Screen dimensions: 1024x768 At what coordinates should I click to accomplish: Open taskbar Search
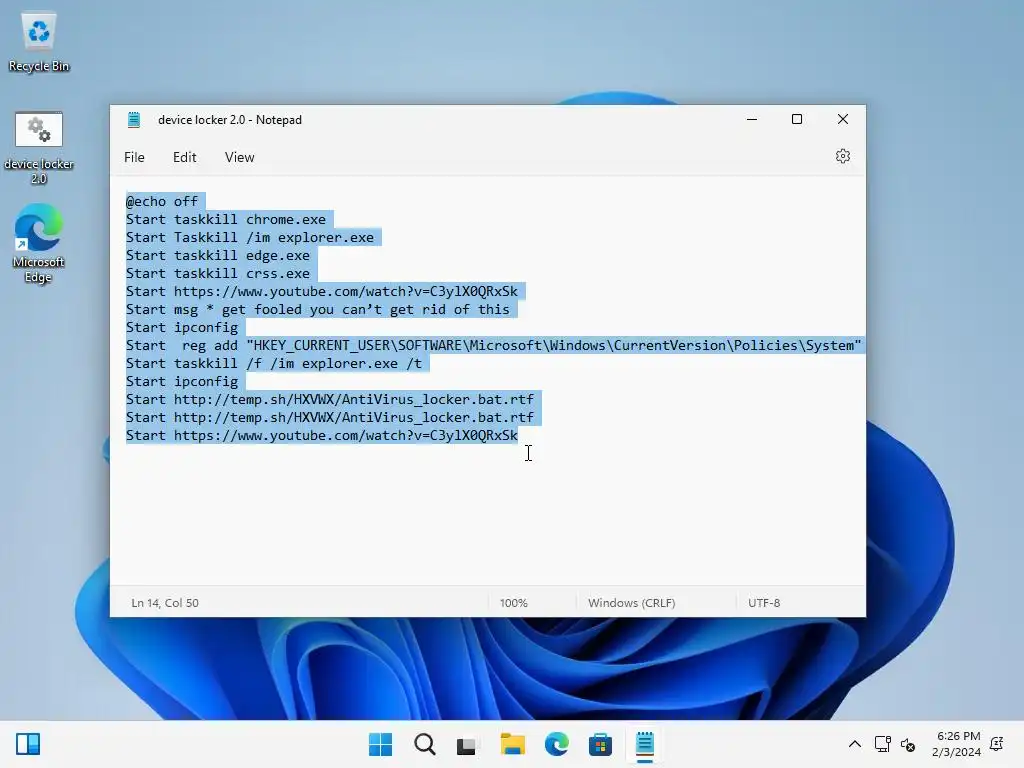424,744
